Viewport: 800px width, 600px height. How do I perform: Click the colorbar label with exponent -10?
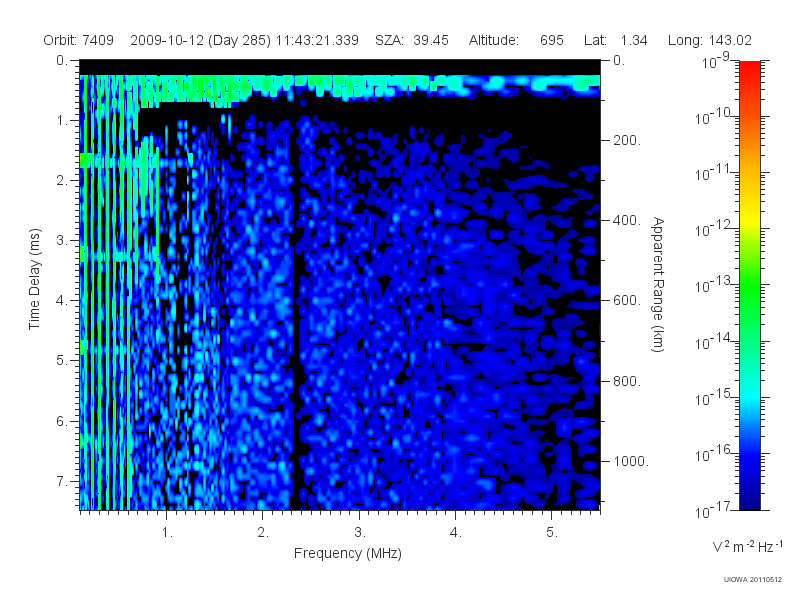tap(714, 117)
